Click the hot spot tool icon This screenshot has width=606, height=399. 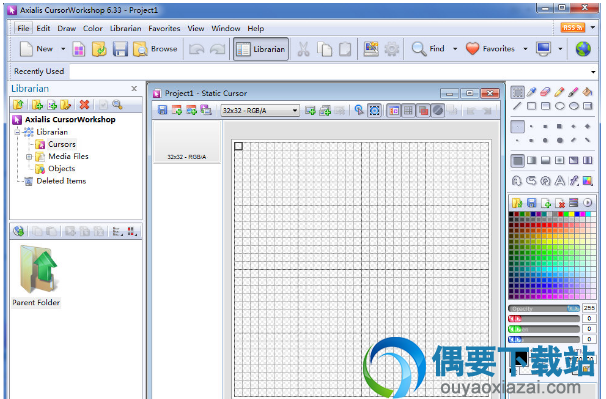pyautogui.click(x=359, y=111)
